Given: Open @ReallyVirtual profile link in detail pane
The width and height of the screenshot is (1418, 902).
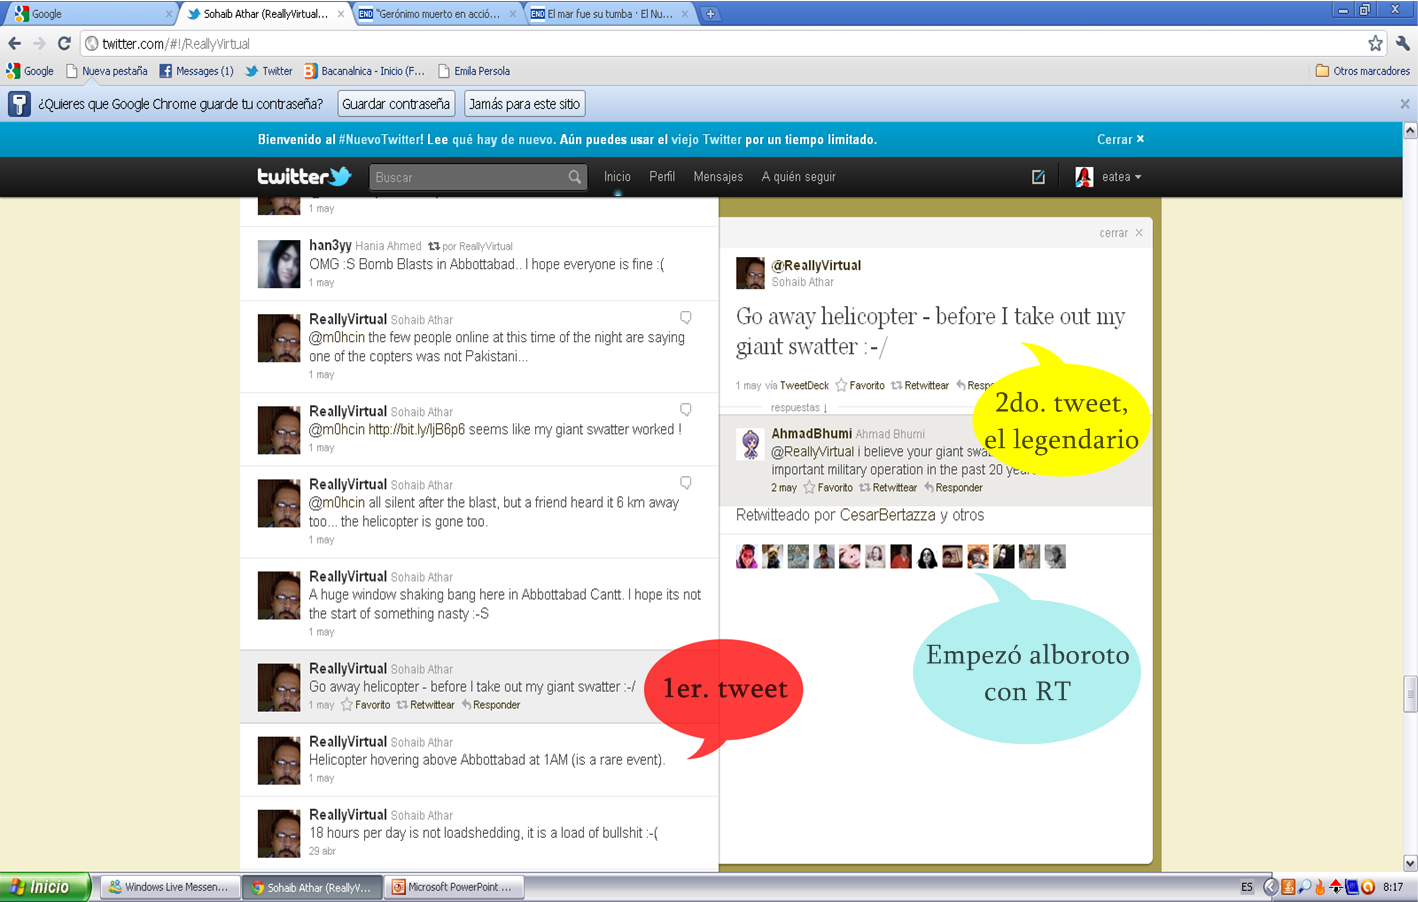Looking at the screenshot, I should tap(816, 265).
